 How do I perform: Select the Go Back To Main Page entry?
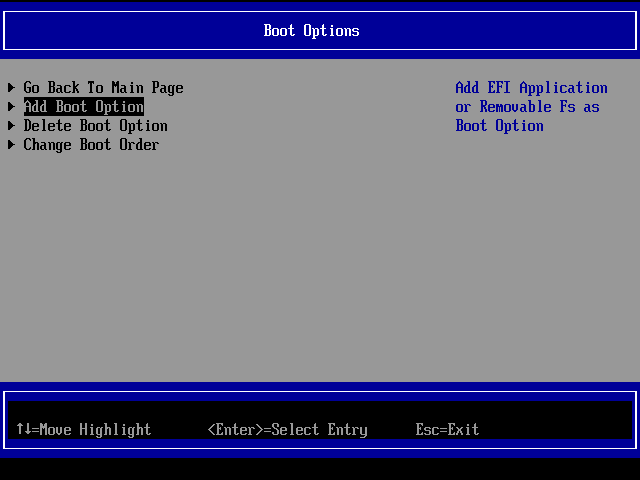point(103,88)
